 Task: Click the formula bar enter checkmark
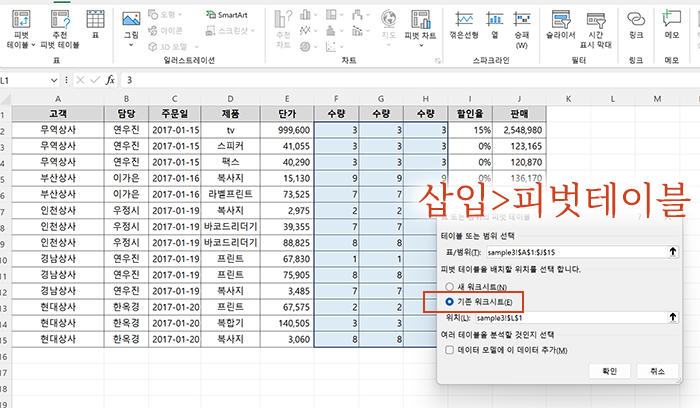coord(95,80)
